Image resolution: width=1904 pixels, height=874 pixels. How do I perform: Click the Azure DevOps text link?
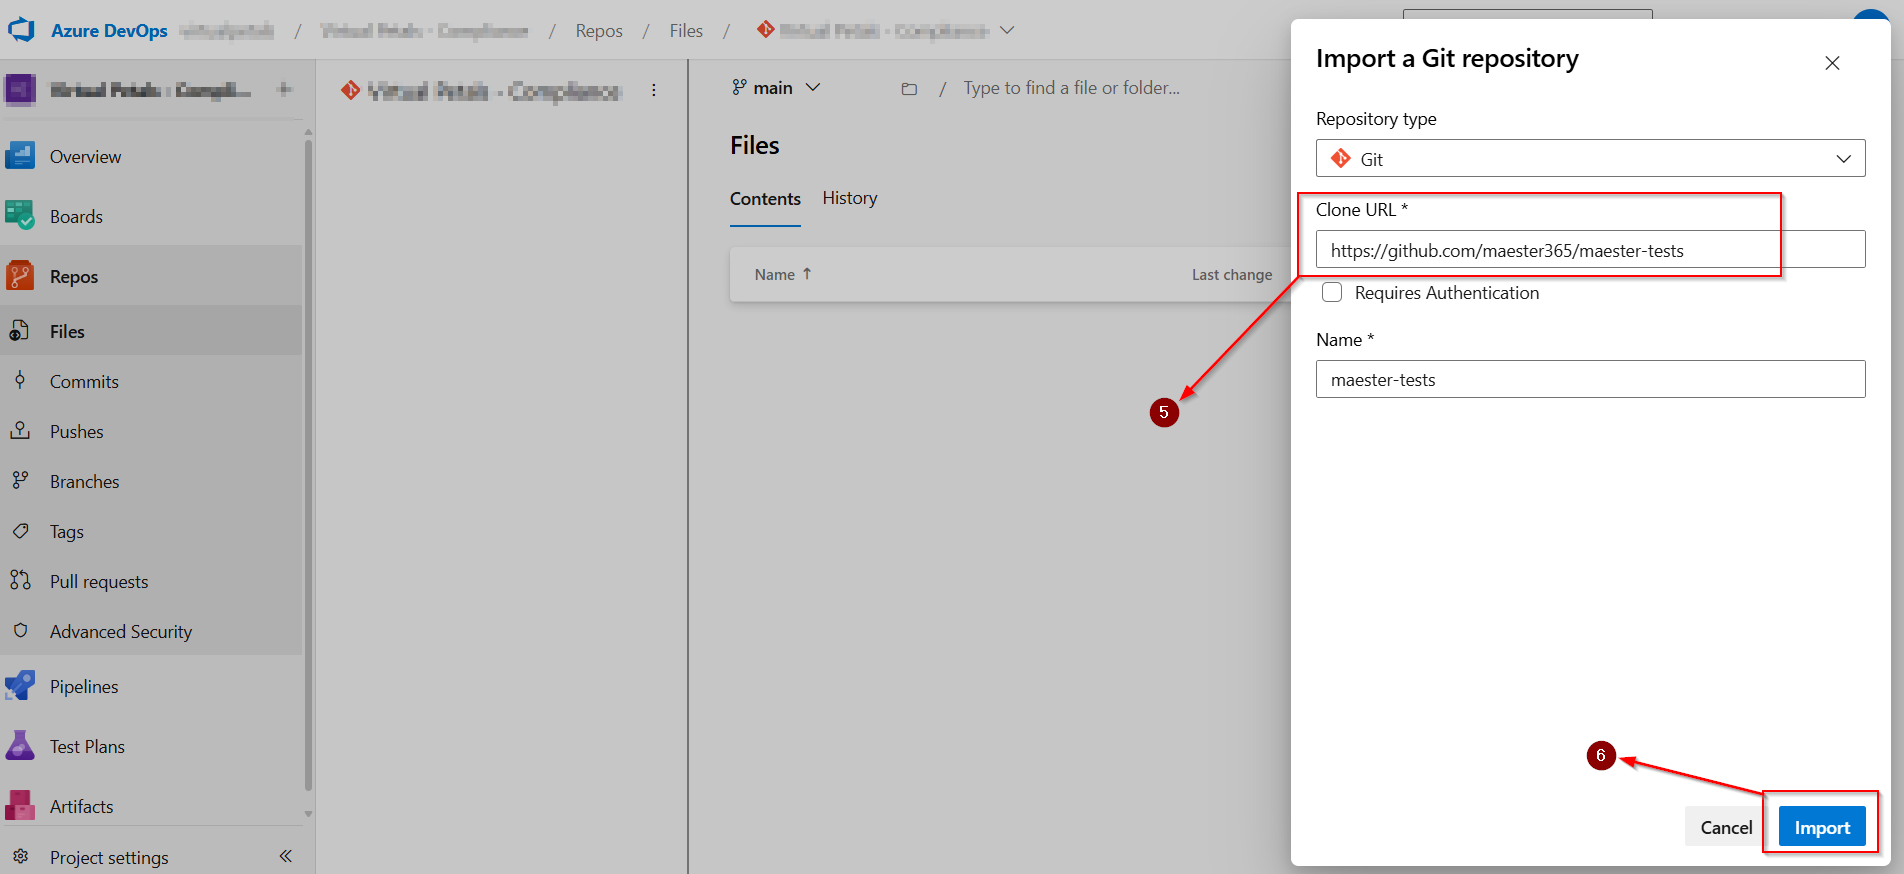tap(109, 31)
